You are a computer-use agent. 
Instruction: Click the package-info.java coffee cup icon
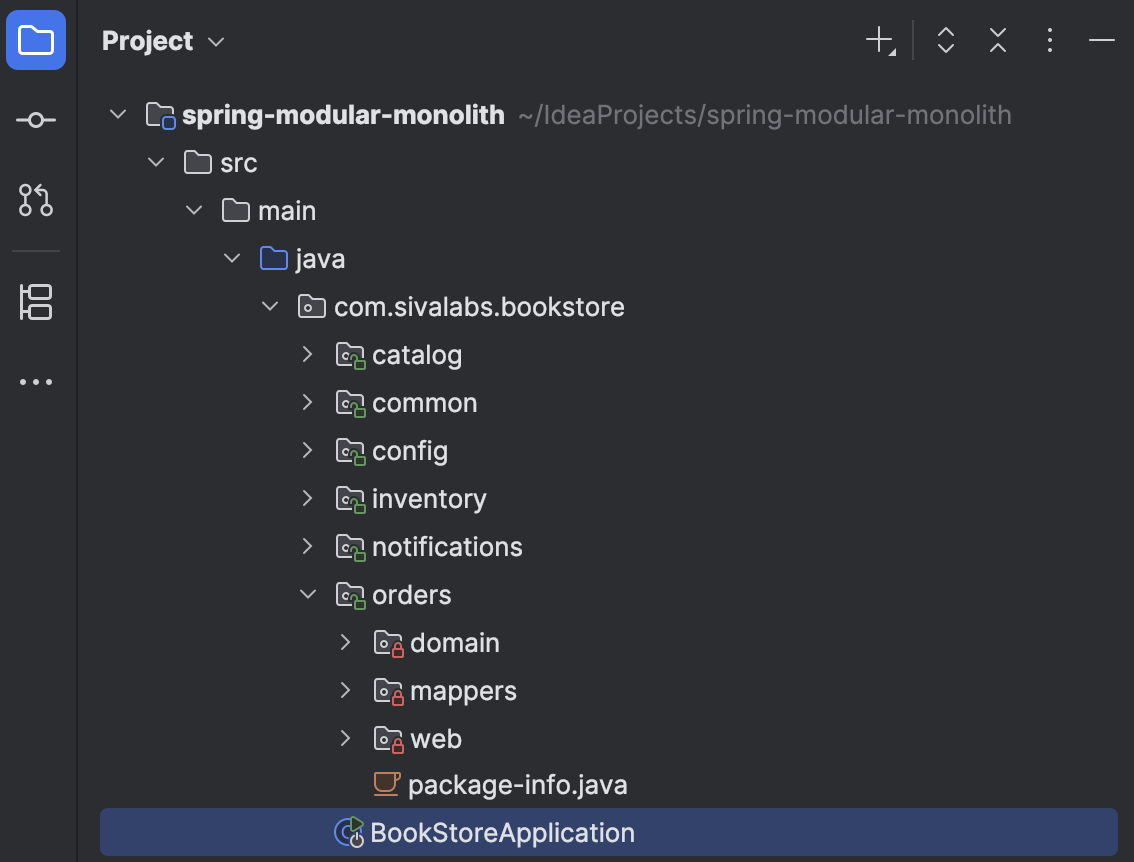(x=386, y=784)
